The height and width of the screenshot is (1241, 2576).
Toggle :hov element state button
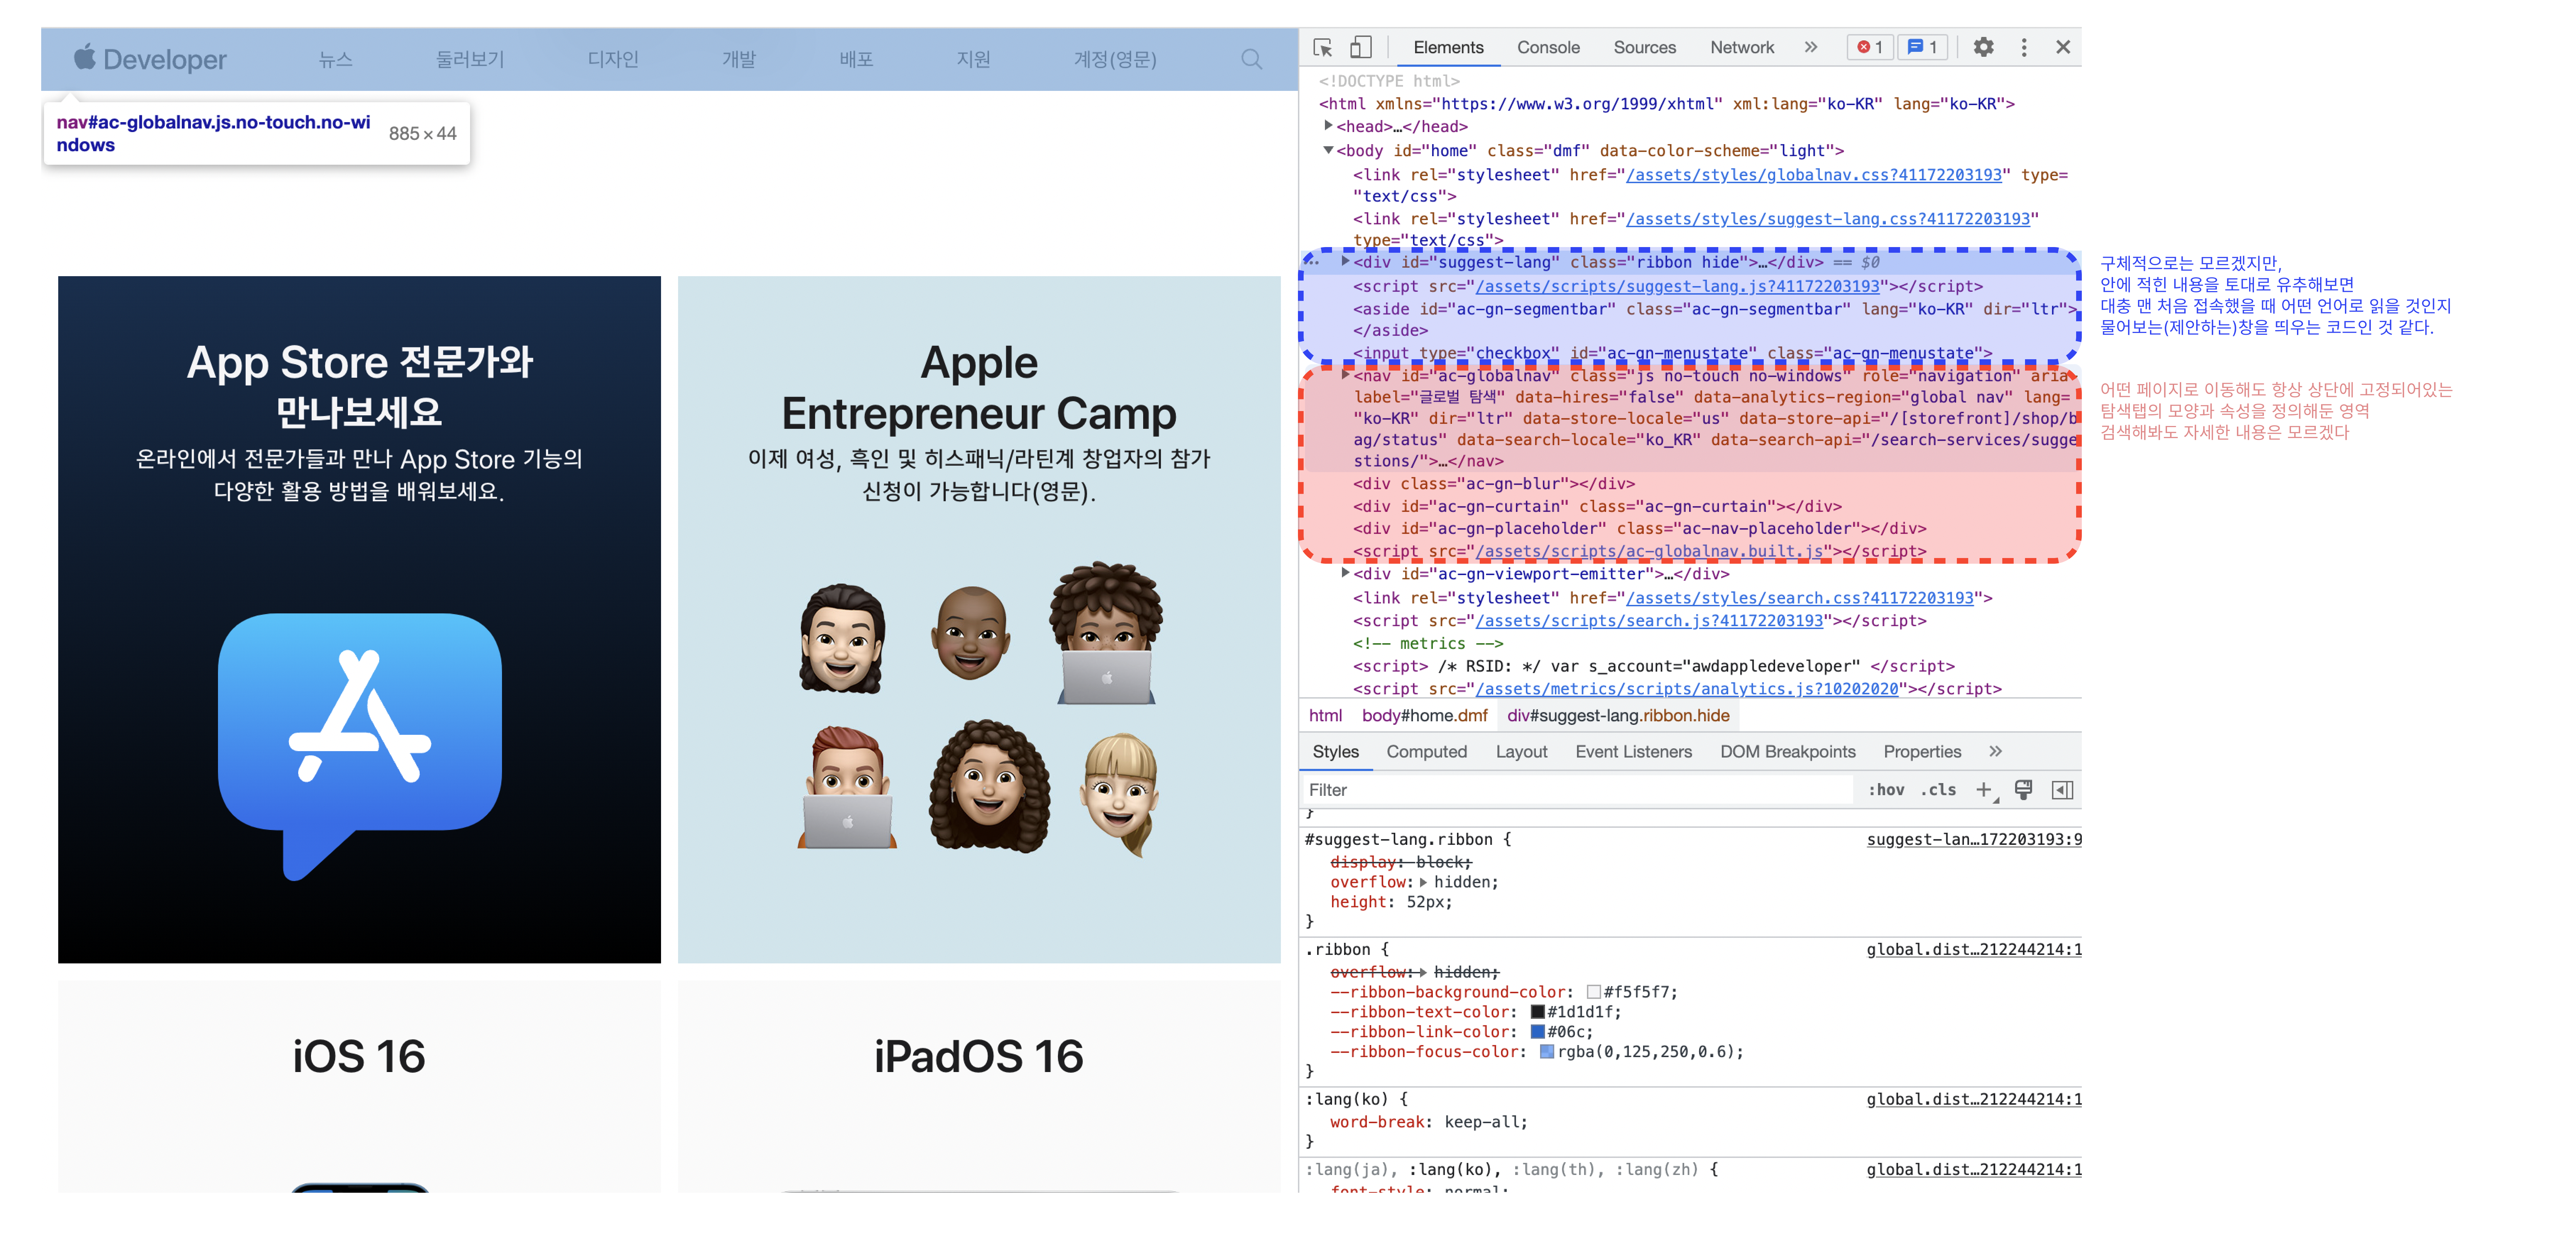pos(1886,789)
